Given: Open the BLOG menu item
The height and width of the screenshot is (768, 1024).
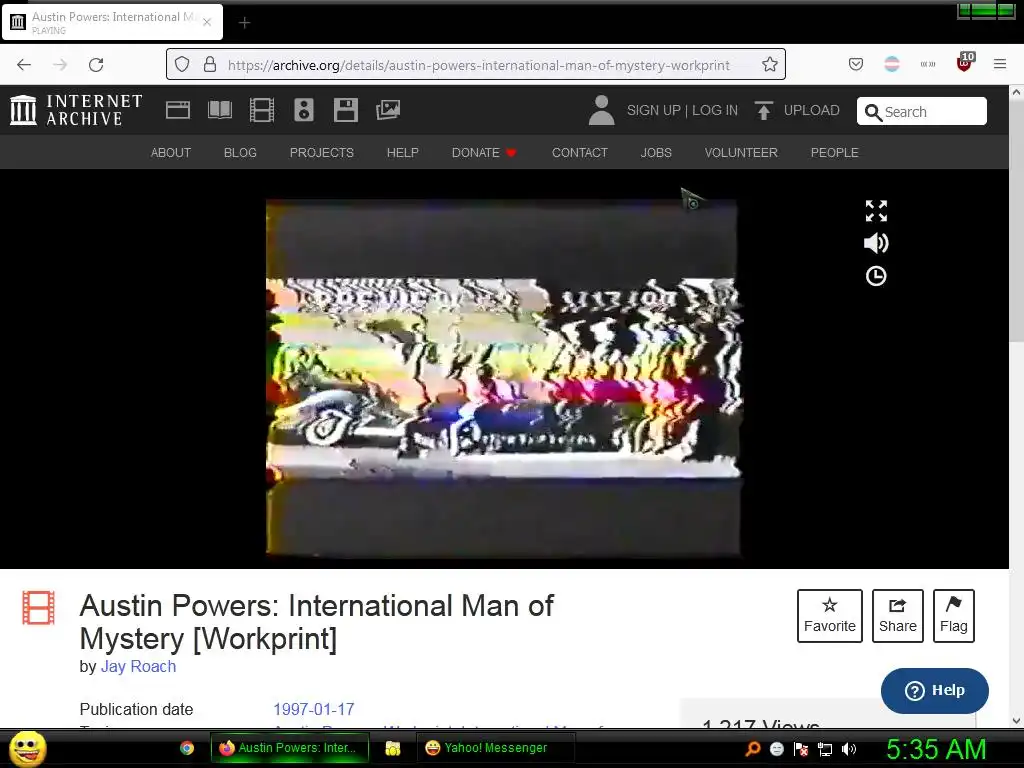Looking at the screenshot, I should 240,152.
